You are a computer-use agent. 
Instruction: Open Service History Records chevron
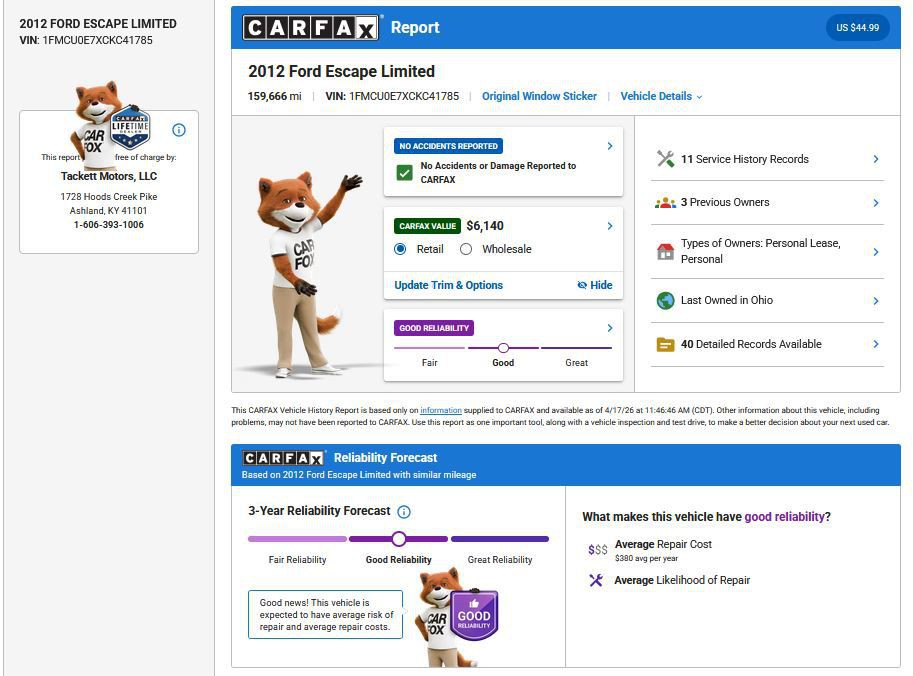pos(876,159)
